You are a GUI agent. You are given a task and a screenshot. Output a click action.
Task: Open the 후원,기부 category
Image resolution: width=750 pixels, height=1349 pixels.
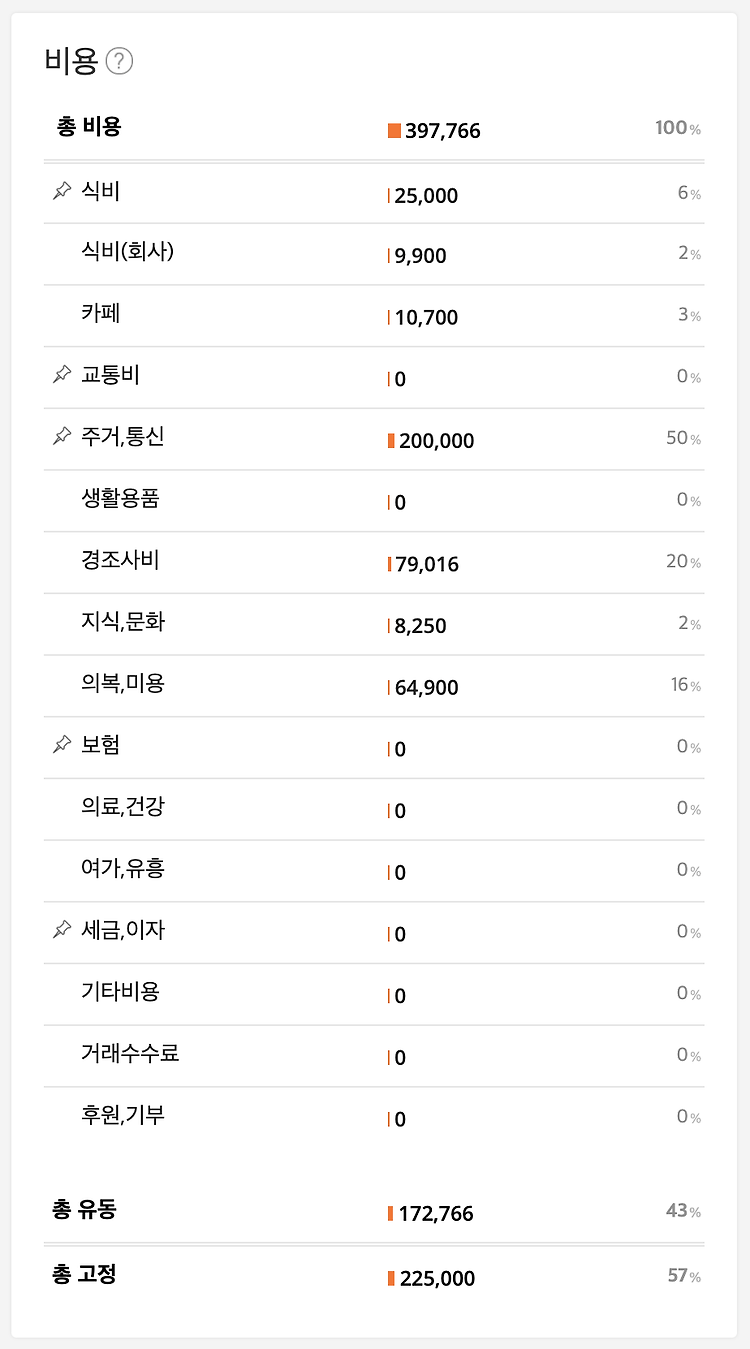pos(374,1118)
